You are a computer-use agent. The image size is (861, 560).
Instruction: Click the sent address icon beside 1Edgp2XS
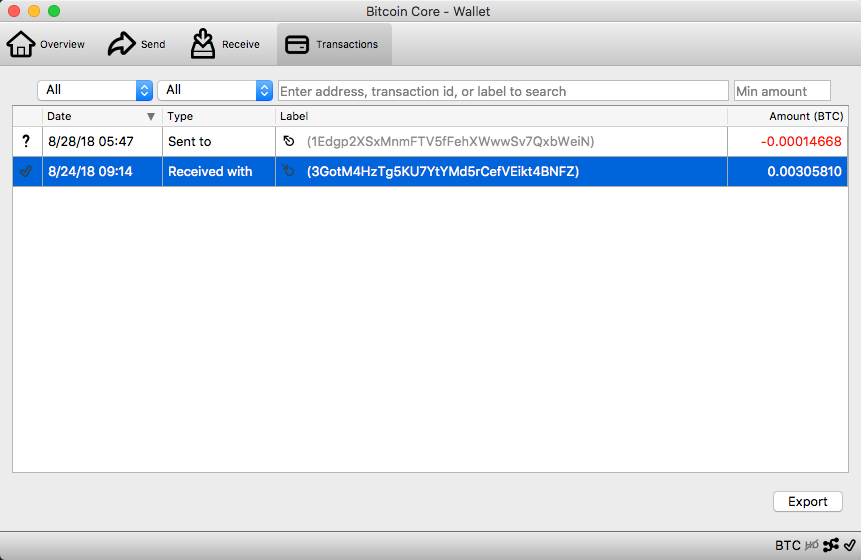point(289,141)
